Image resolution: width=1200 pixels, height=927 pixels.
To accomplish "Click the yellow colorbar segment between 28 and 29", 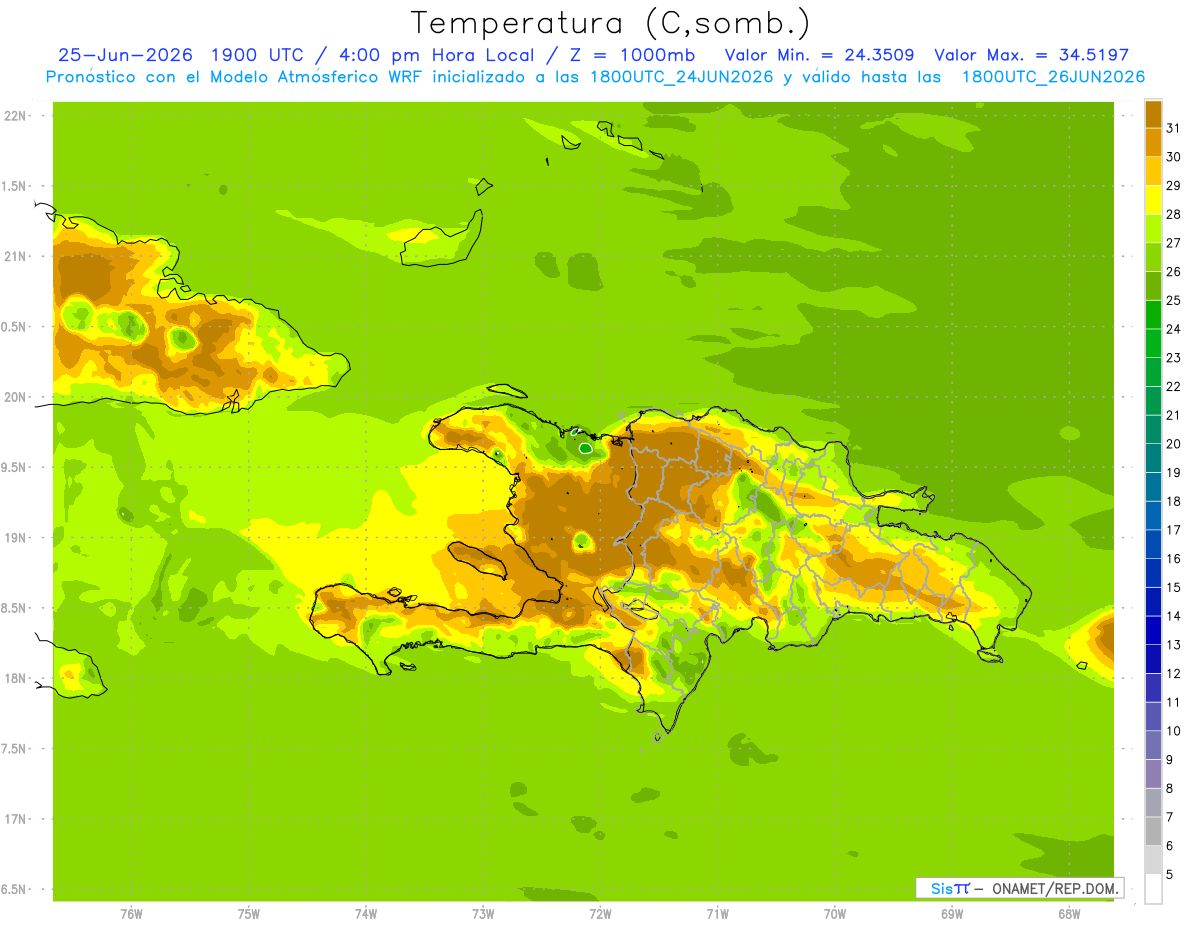I will [x=1153, y=199].
